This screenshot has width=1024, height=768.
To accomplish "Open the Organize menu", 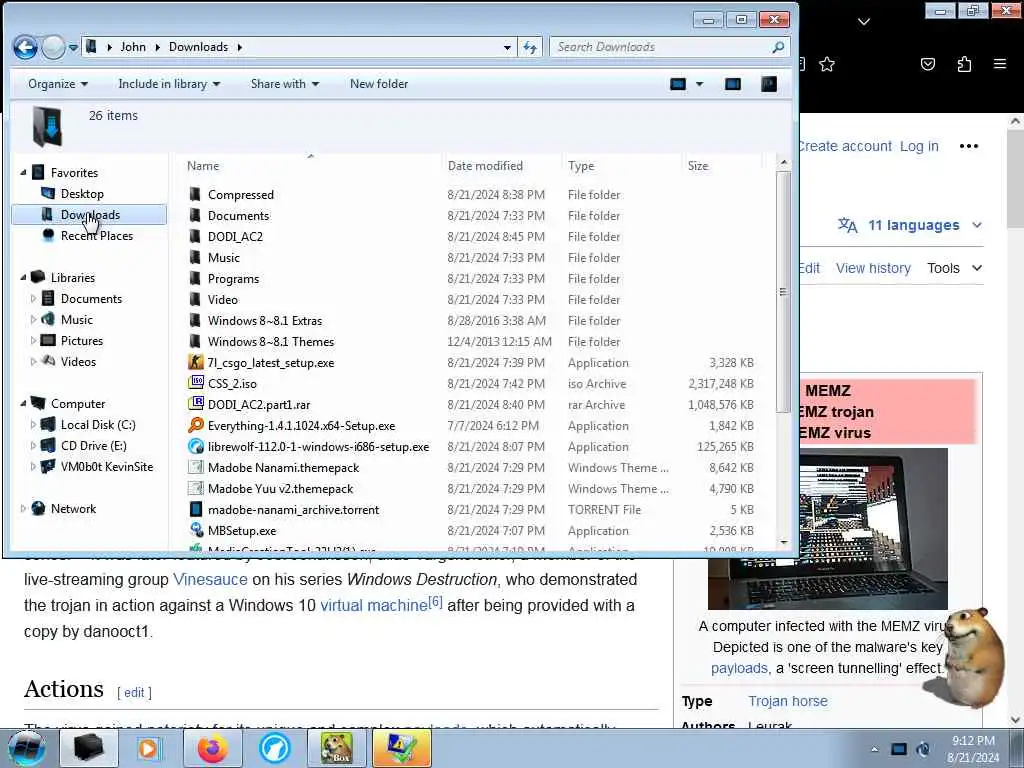I will click(57, 84).
